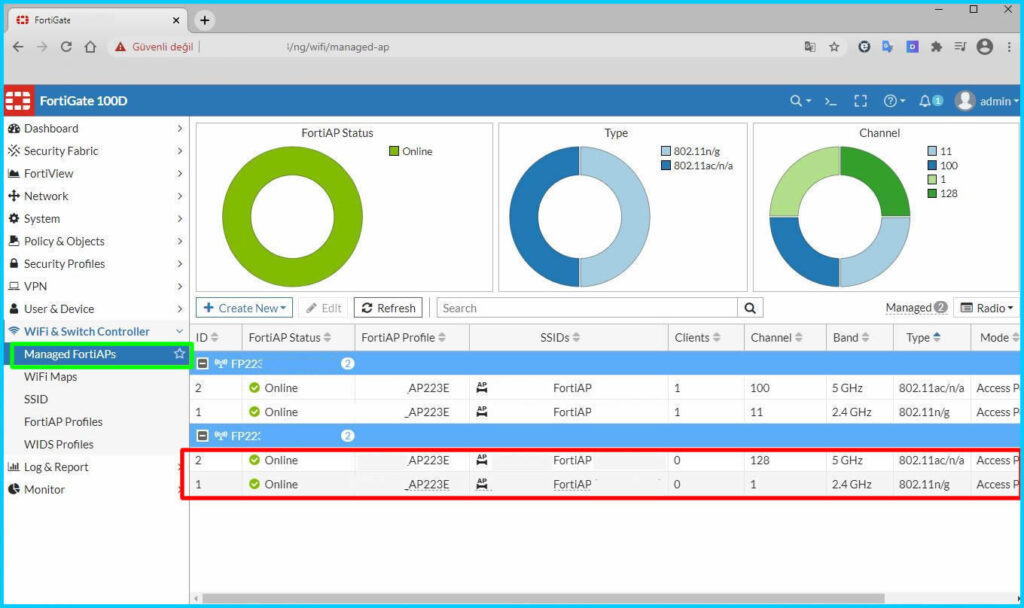The width and height of the screenshot is (1024, 608).
Task: Open a new browser tab
Action: (x=204, y=20)
